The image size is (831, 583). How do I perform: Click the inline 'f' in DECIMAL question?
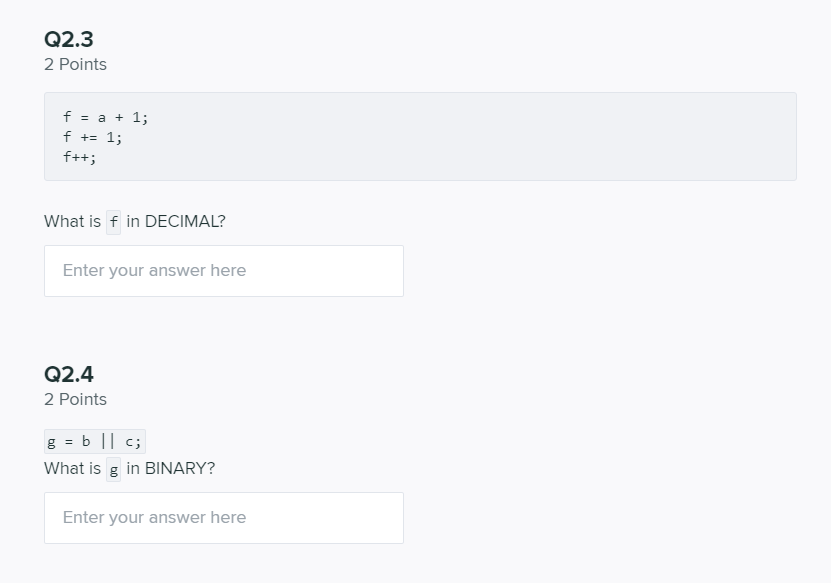[113, 222]
